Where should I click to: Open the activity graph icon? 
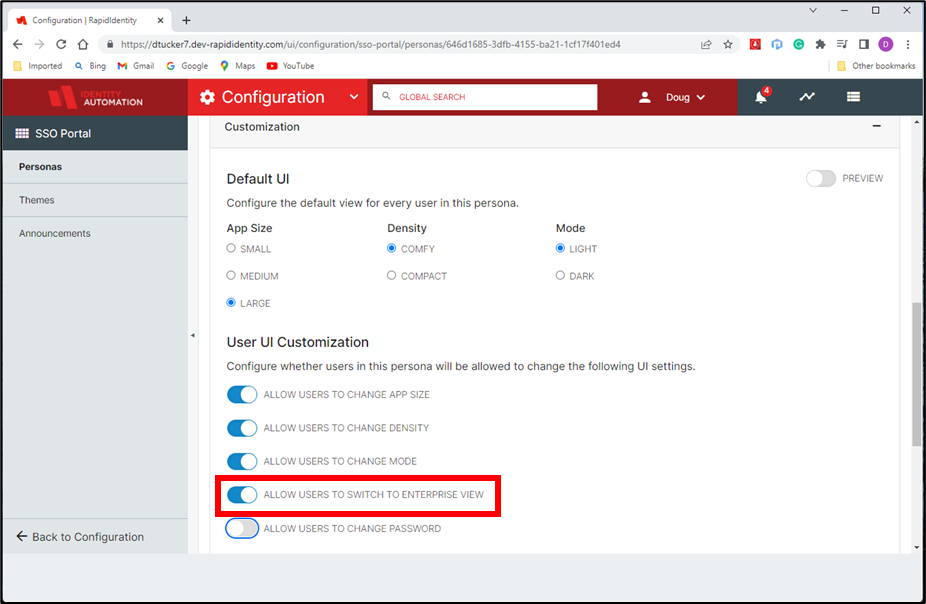(x=807, y=96)
